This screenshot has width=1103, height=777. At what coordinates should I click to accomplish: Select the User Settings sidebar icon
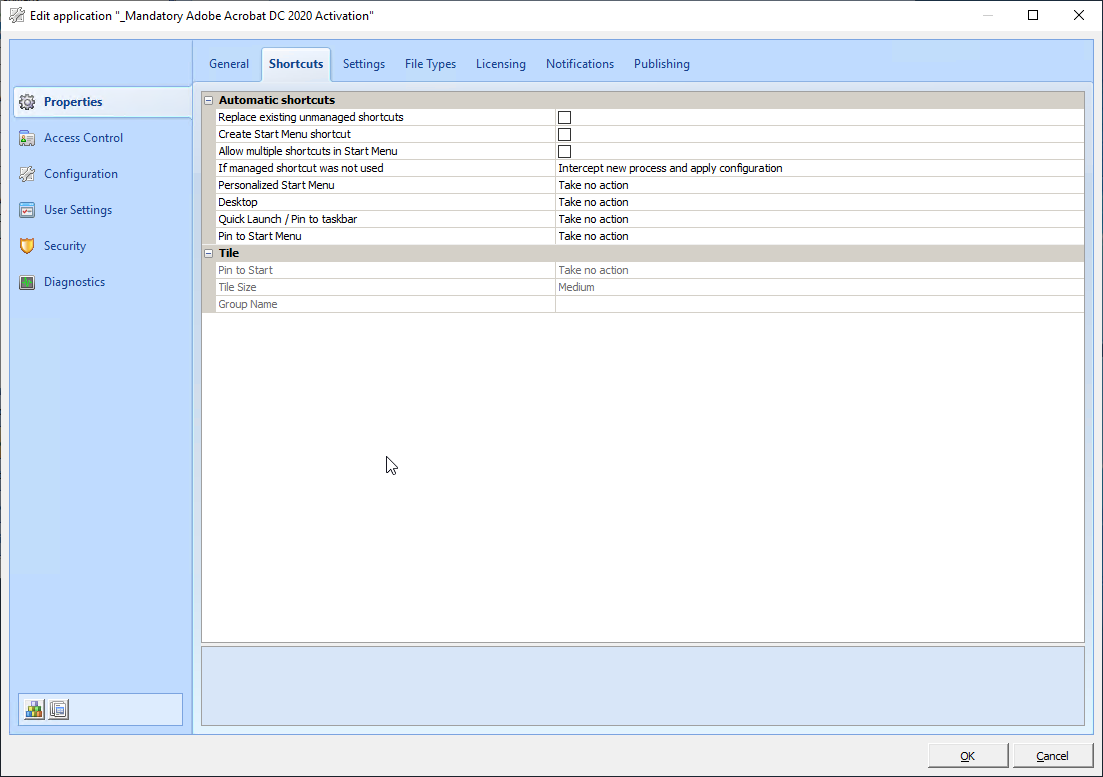27,210
